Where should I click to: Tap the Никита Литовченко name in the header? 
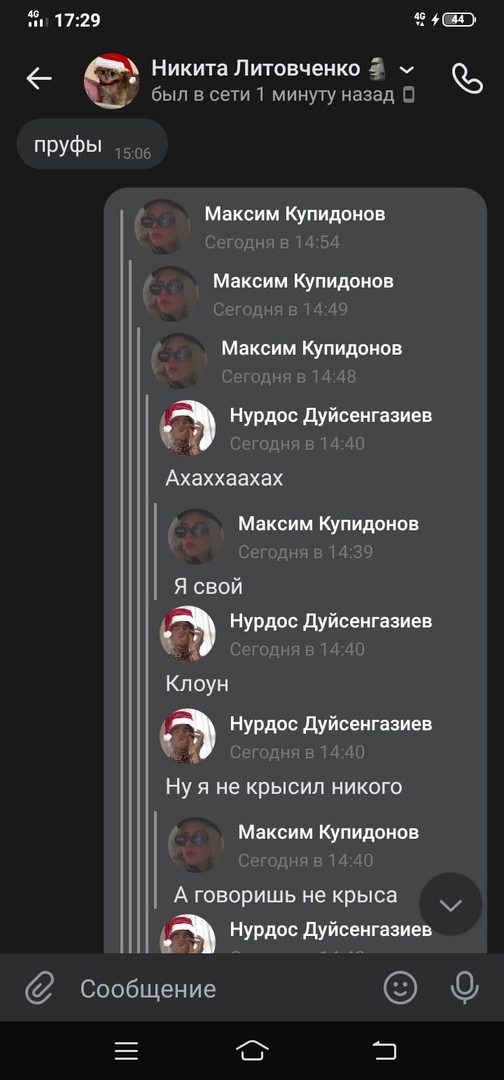[x=255, y=68]
